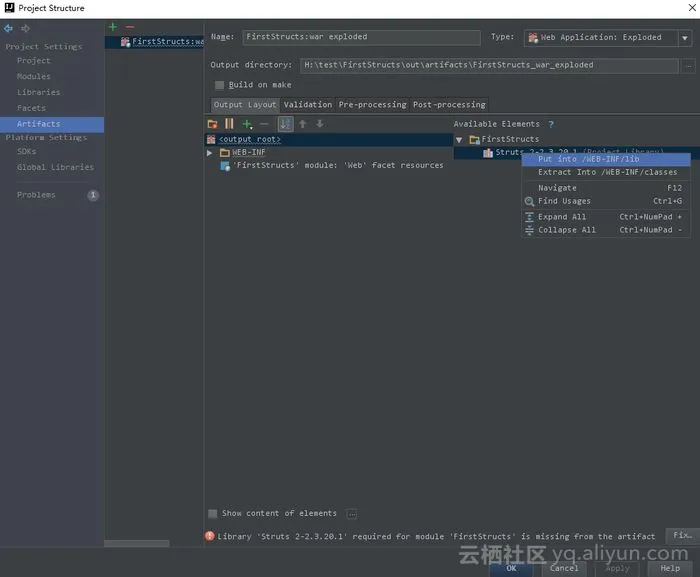Open content elements options ellipsis button

pyautogui.click(x=352, y=514)
